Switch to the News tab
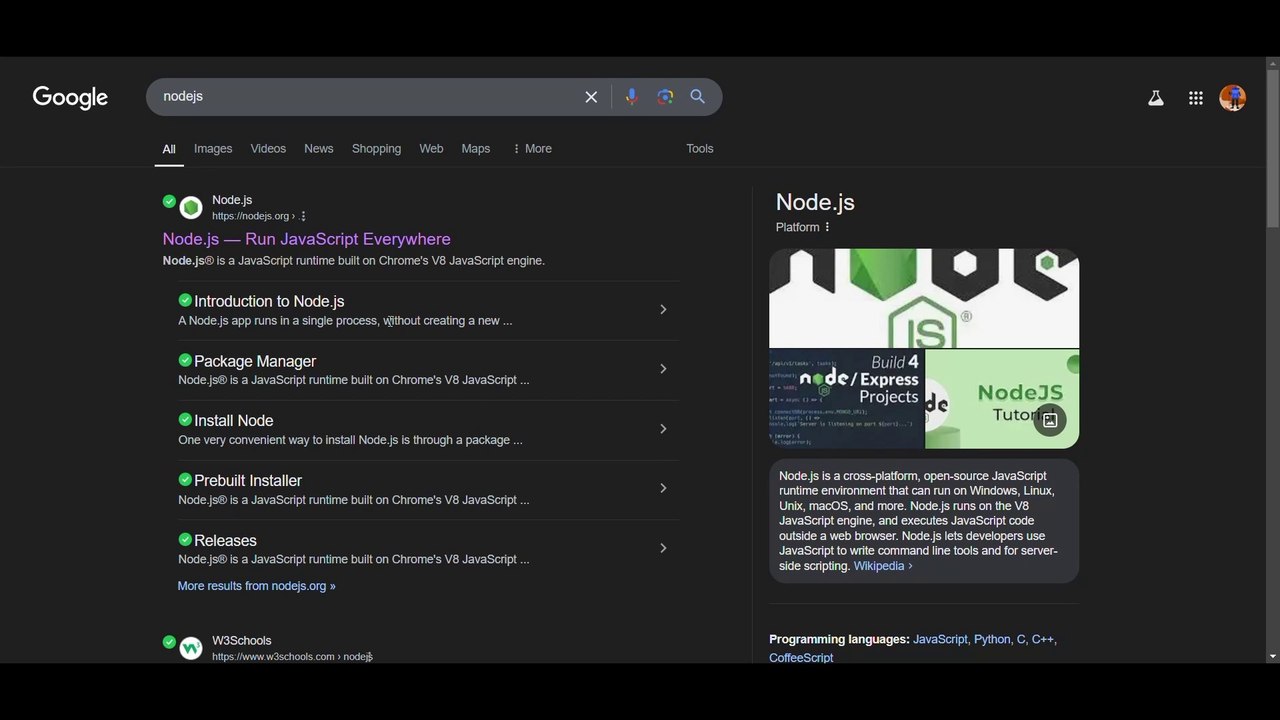The width and height of the screenshot is (1280, 720). point(319,149)
